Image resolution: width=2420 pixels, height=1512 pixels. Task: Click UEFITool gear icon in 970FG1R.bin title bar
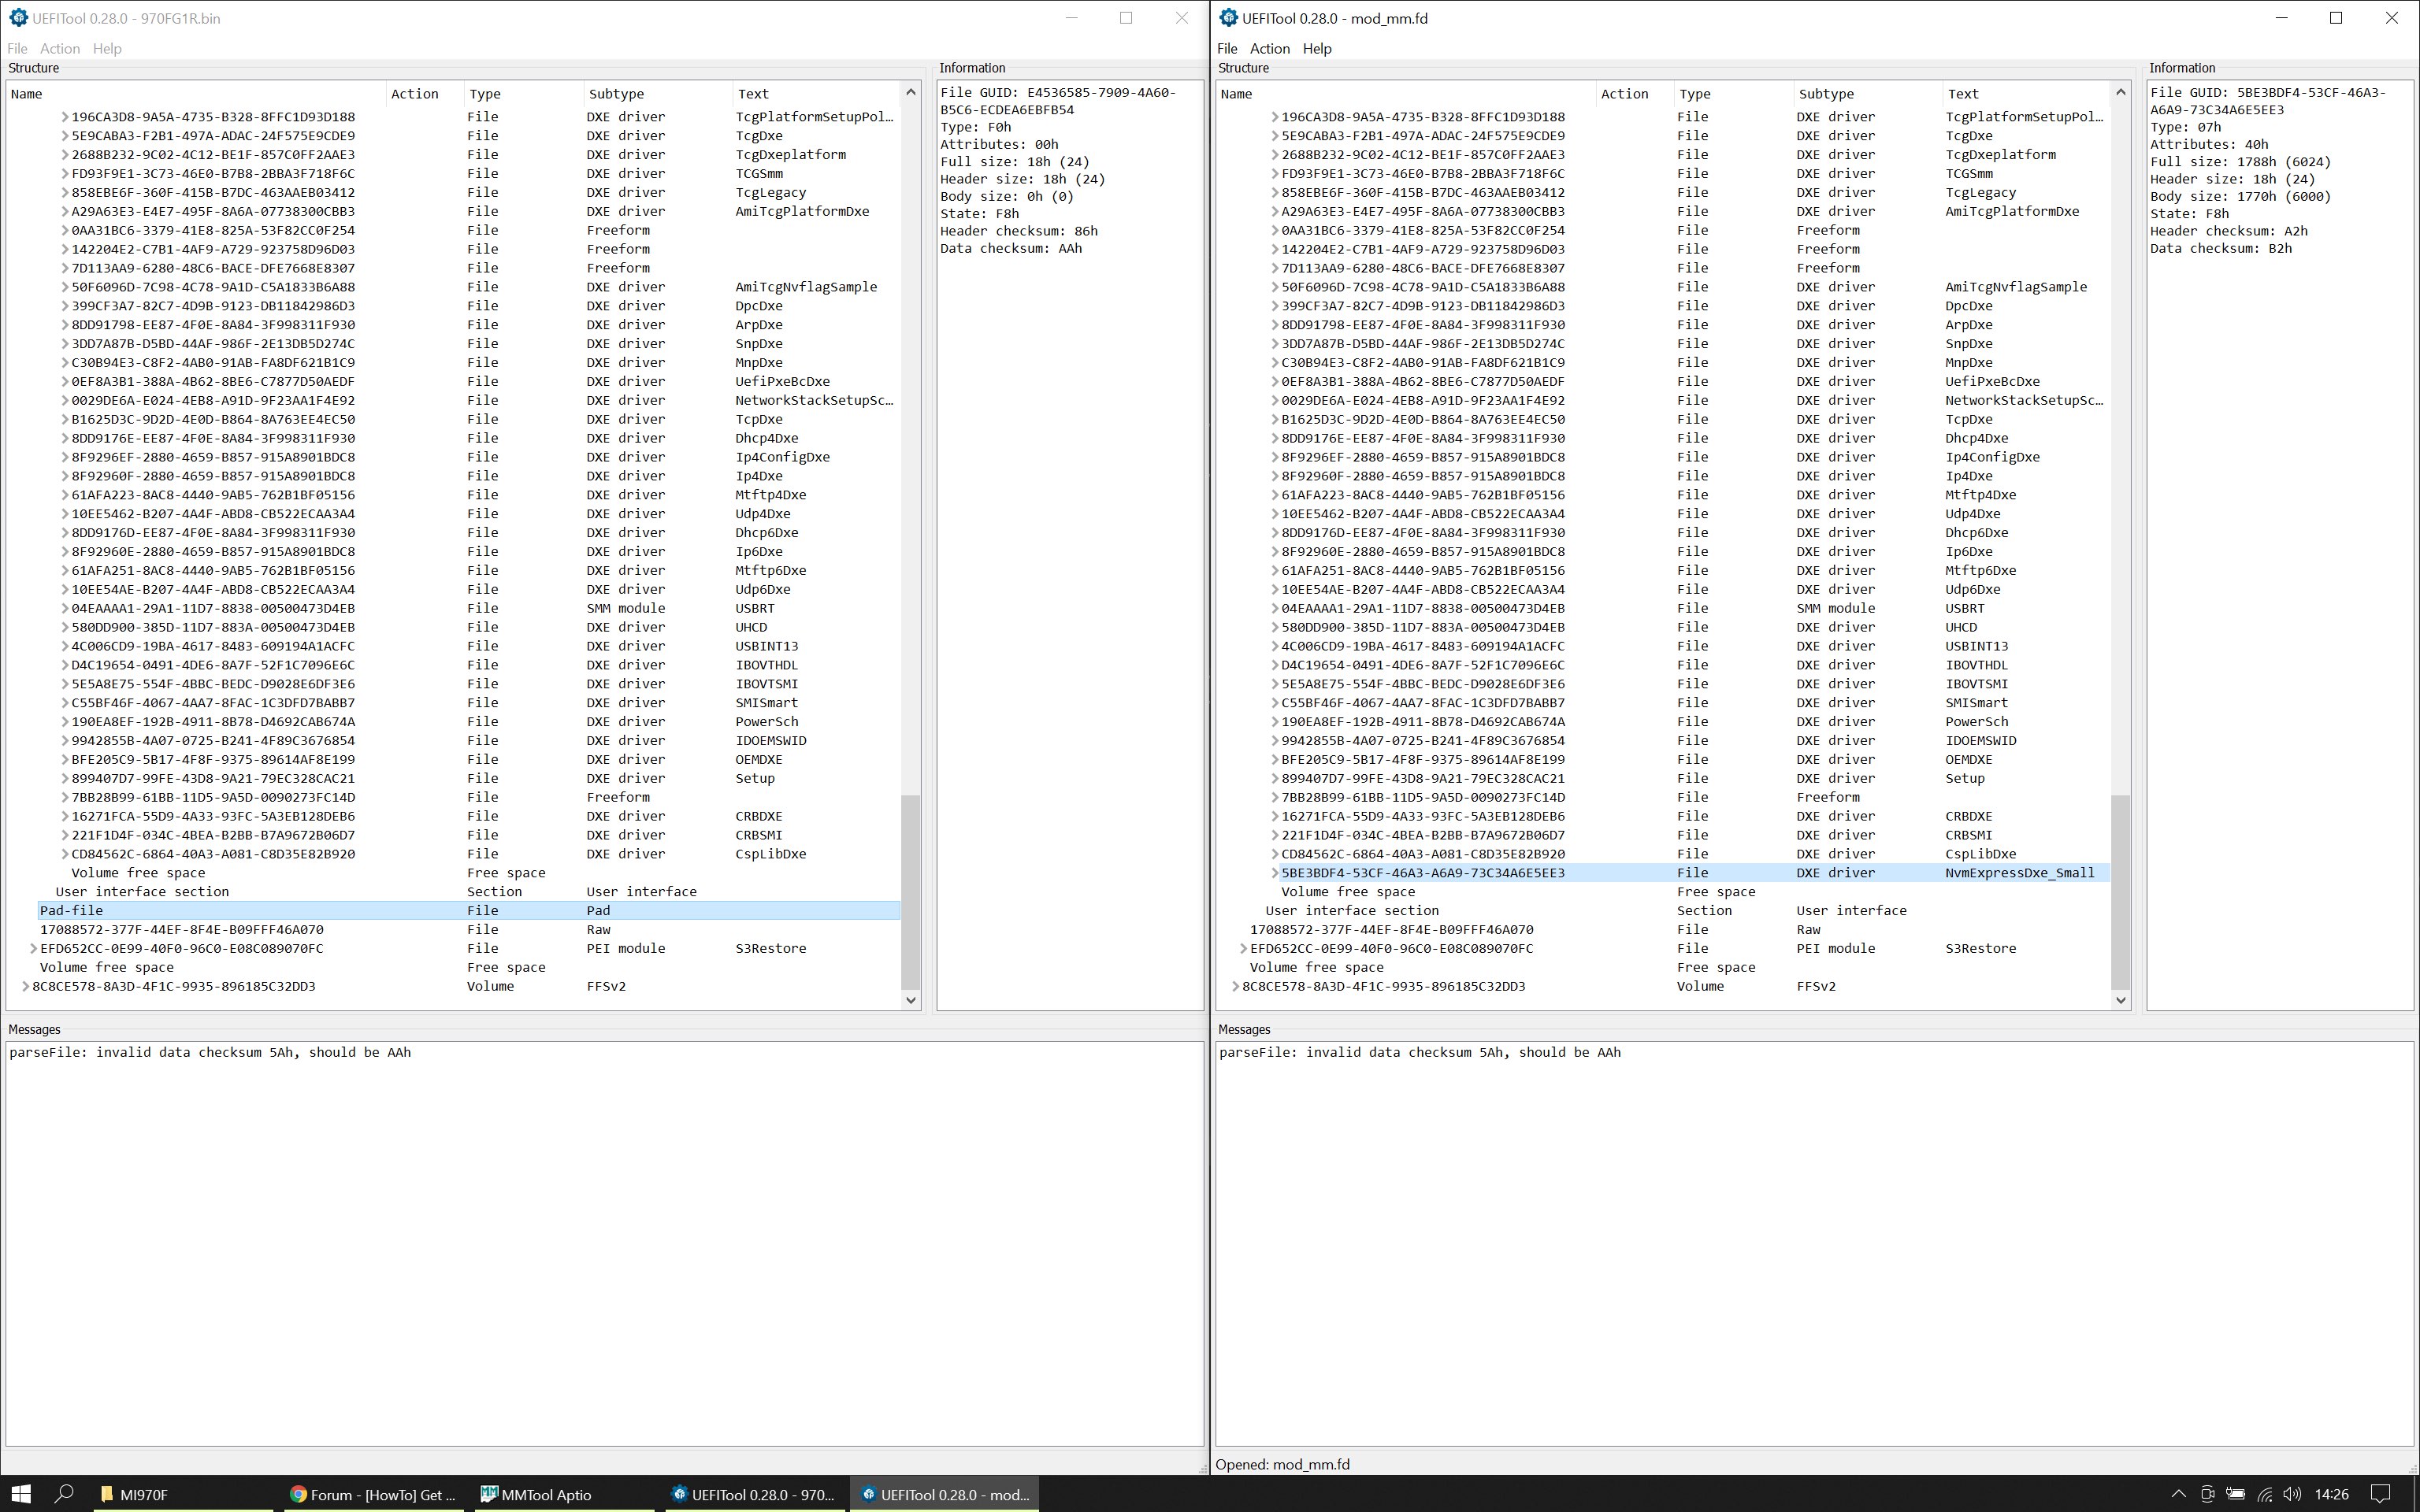click(x=18, y=18)
